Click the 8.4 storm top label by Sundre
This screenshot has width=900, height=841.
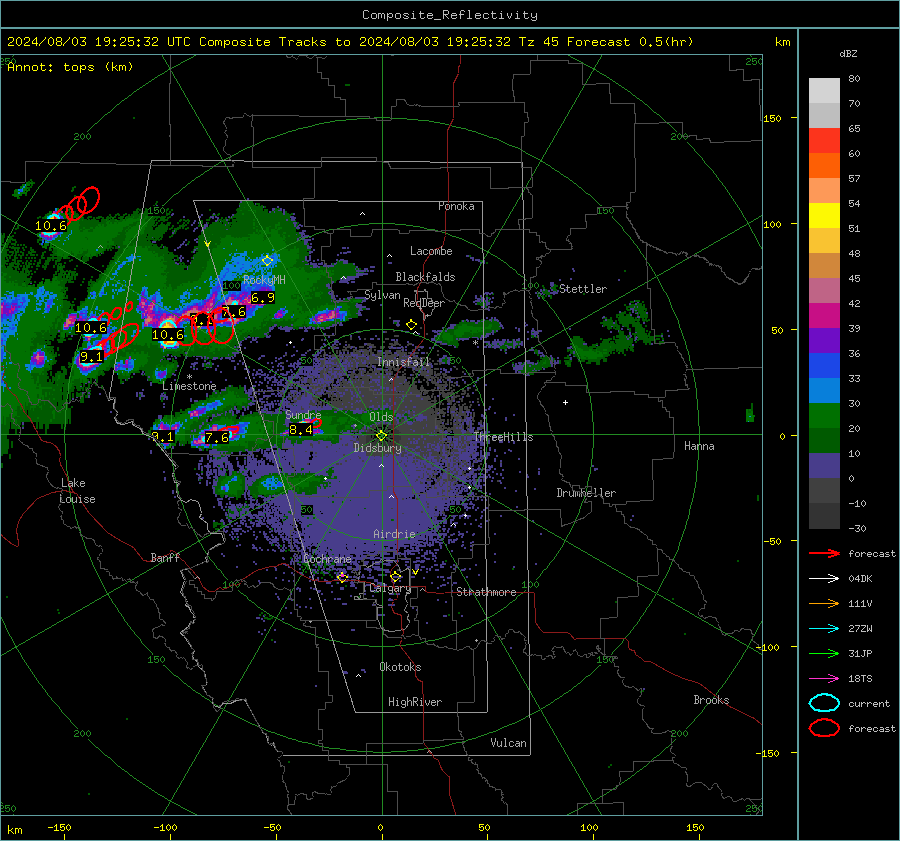301,429
